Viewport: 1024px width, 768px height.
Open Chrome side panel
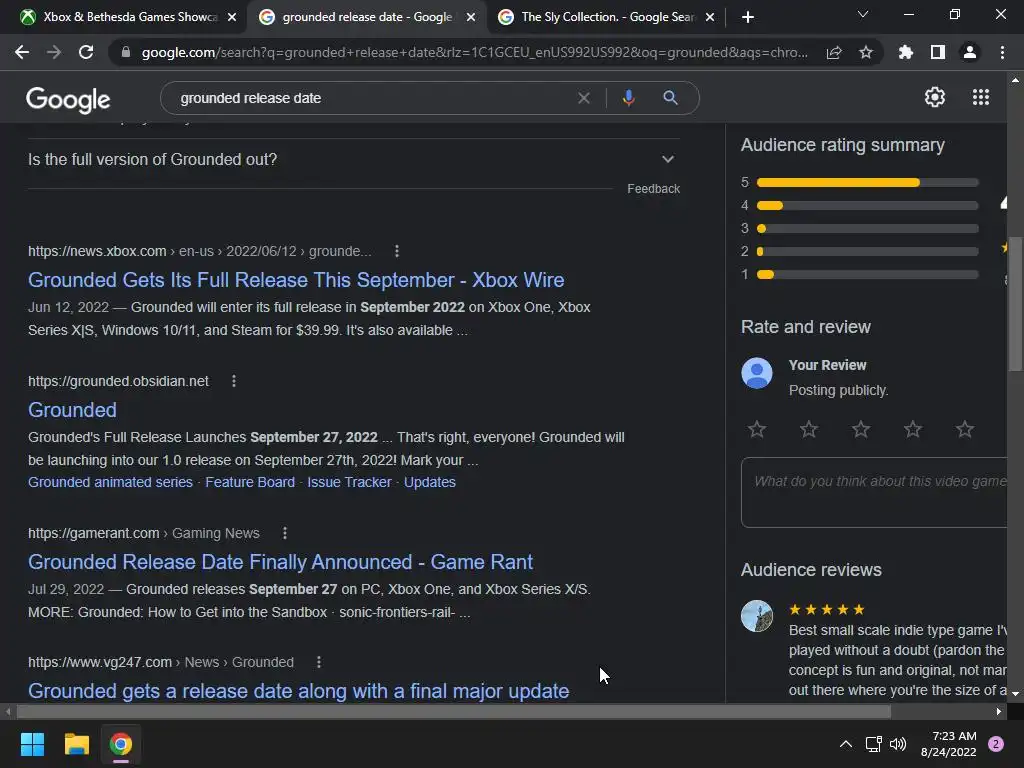(938, 52)
